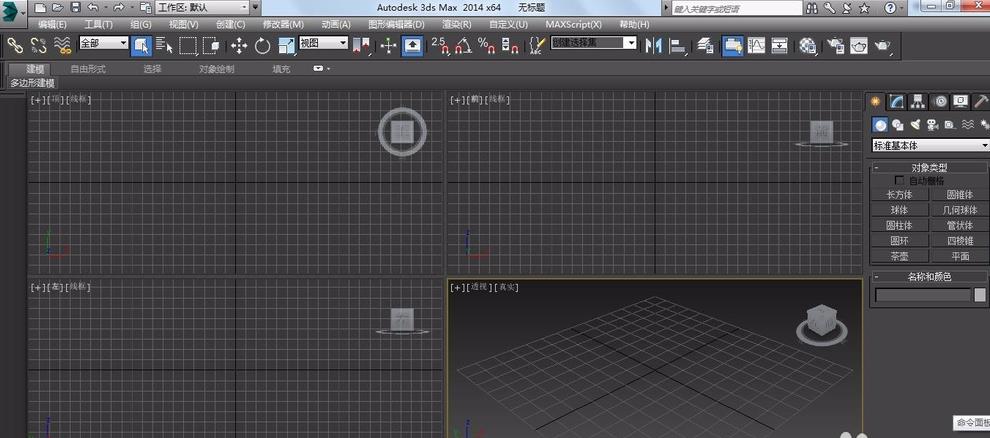Click the 圆柱体 cylinder creation button

(899, 225)
